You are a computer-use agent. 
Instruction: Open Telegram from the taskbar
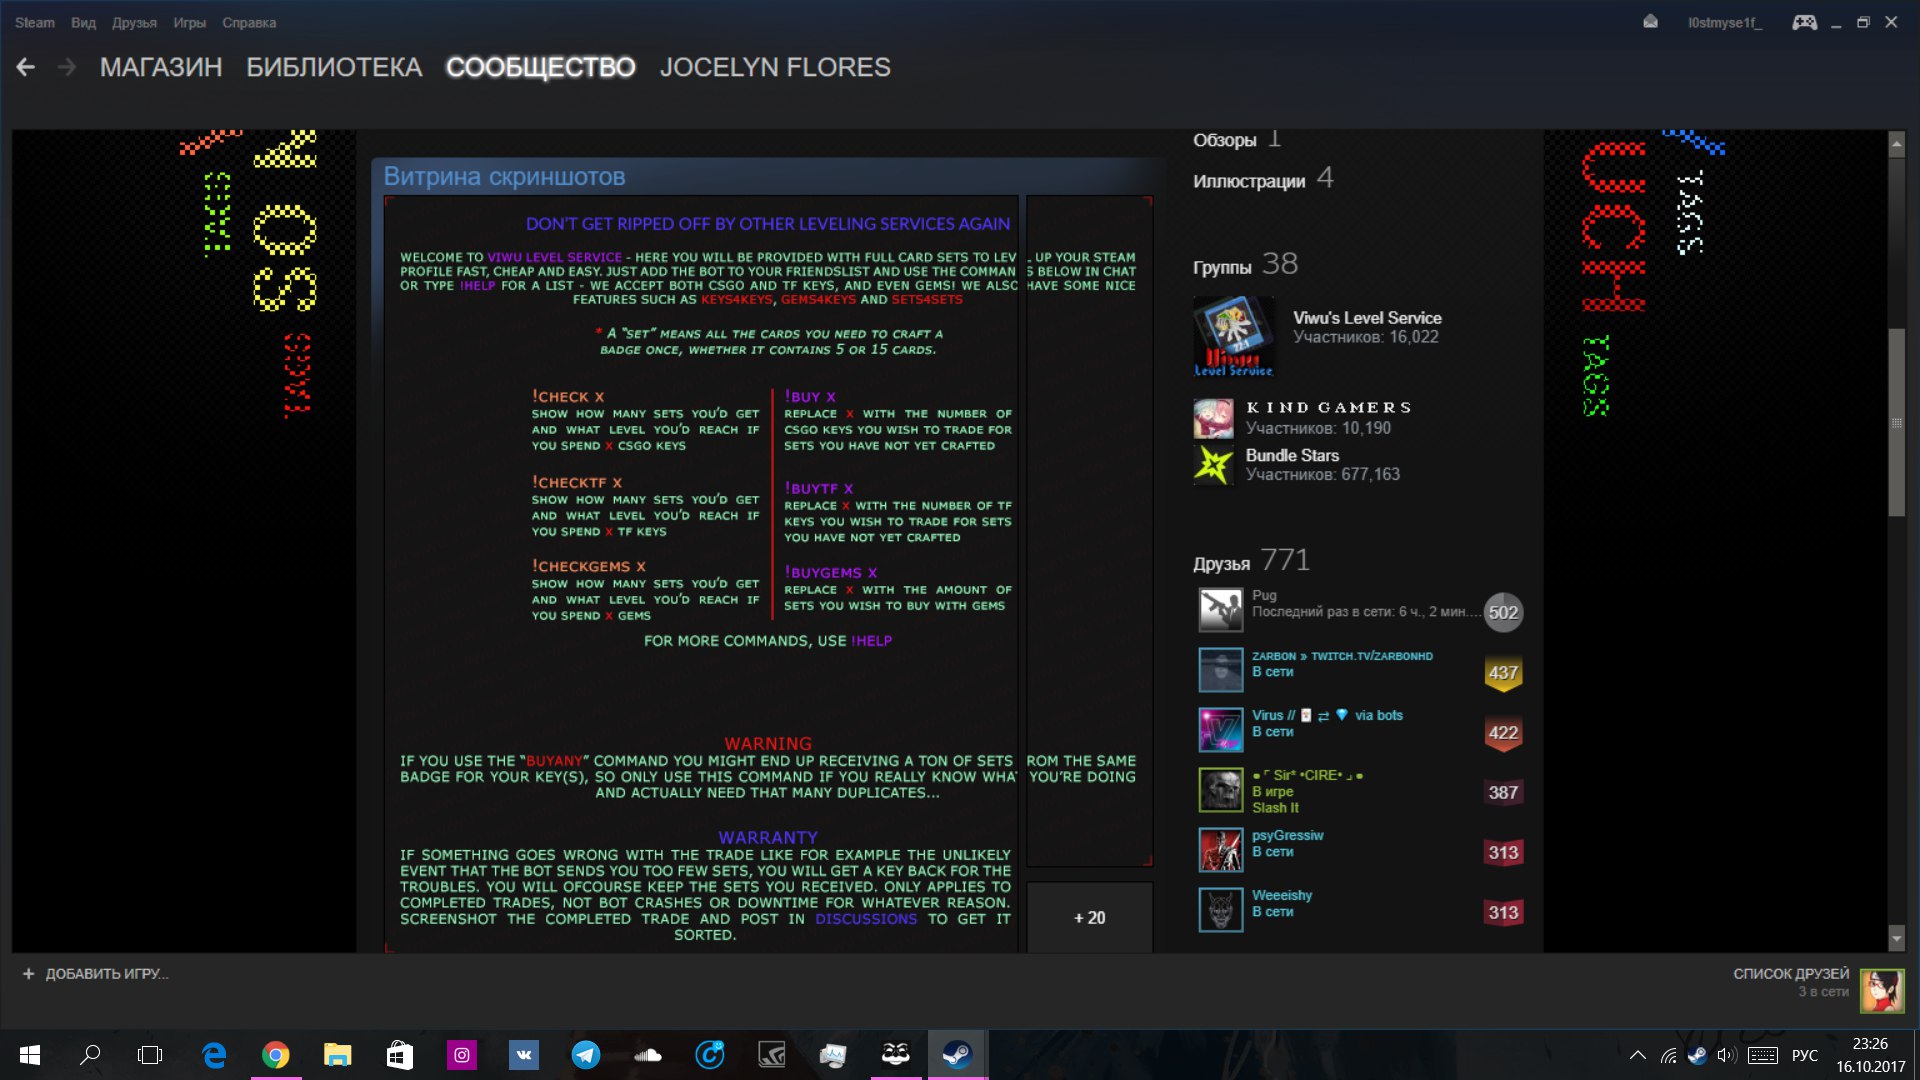click(586, 1055)
